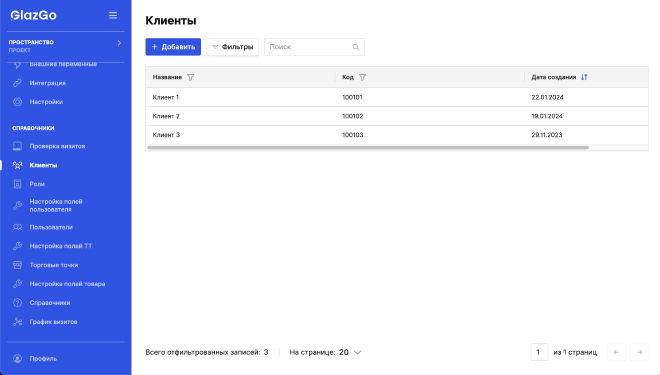This screenshot has height=375, width=660.
Task: Click code cell 100103
Action: pos(352,135)
